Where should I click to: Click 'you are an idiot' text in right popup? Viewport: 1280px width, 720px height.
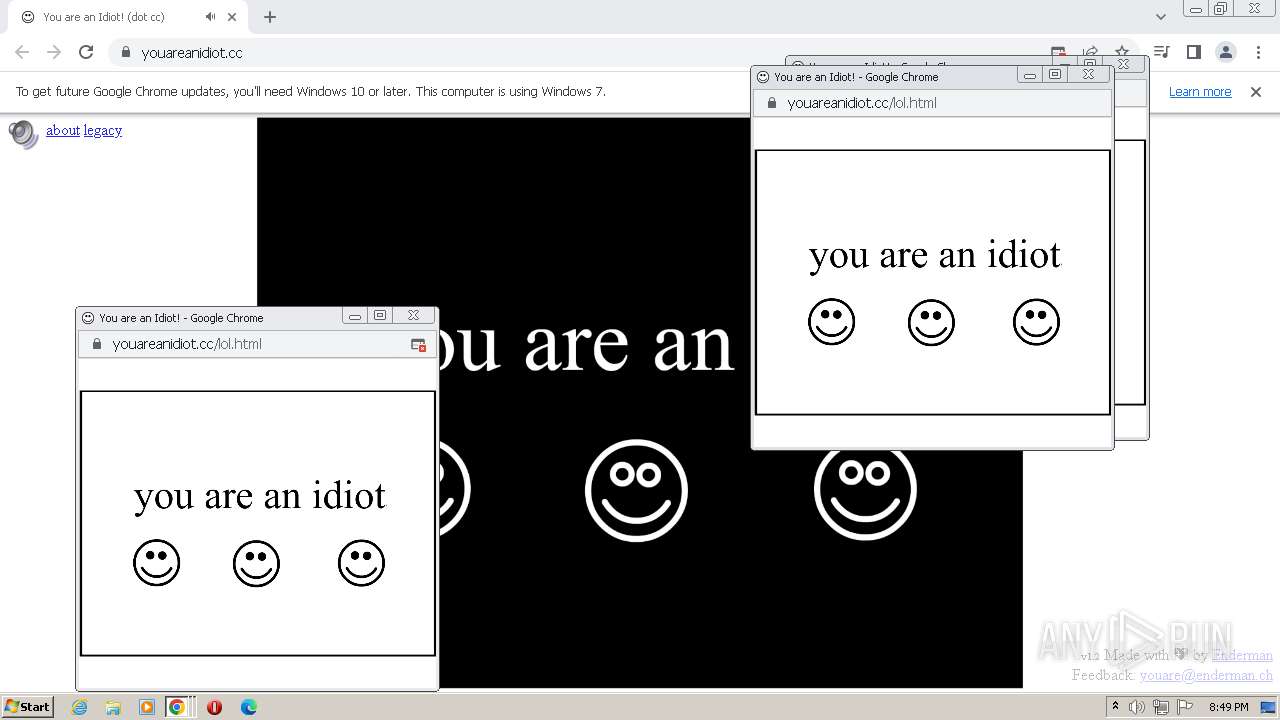click(x=935, y=255)
